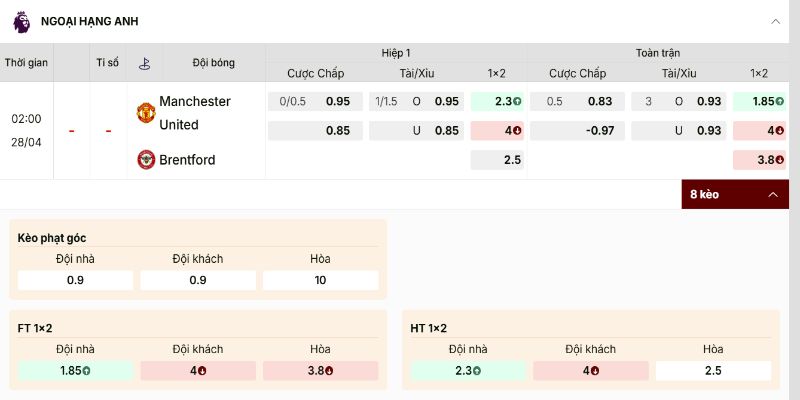Image resolution: width=800 pixels, height=400 pixels.
Task: Choose FT 1×2 Đội khách odds 4
Action: 197,370
